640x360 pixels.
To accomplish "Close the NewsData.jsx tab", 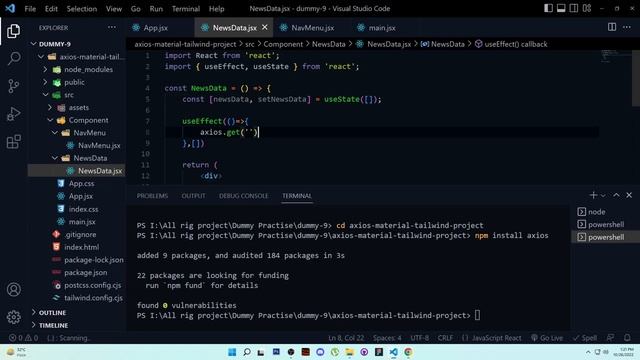I will pyautogui.click(x=265, y=27).
